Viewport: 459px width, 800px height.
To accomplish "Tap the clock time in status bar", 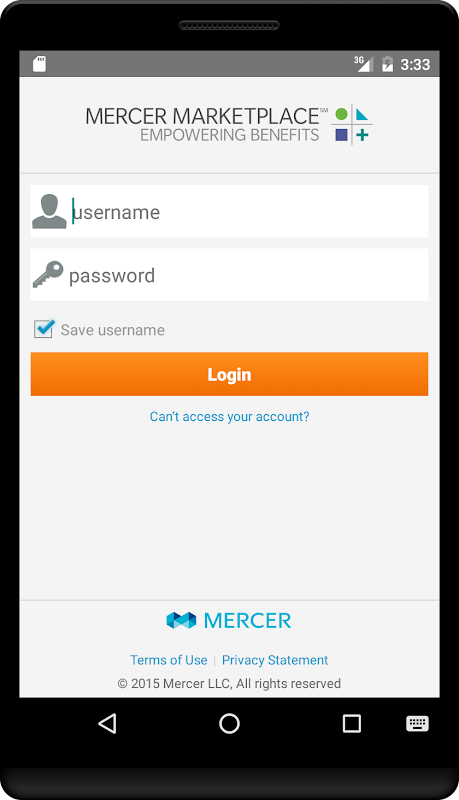I will tap(415, 64).
